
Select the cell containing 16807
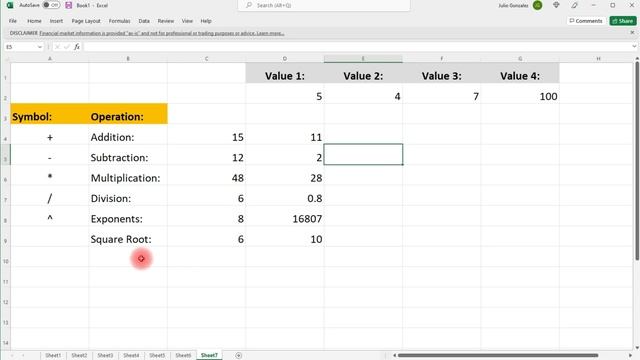[x=285, y=216]
